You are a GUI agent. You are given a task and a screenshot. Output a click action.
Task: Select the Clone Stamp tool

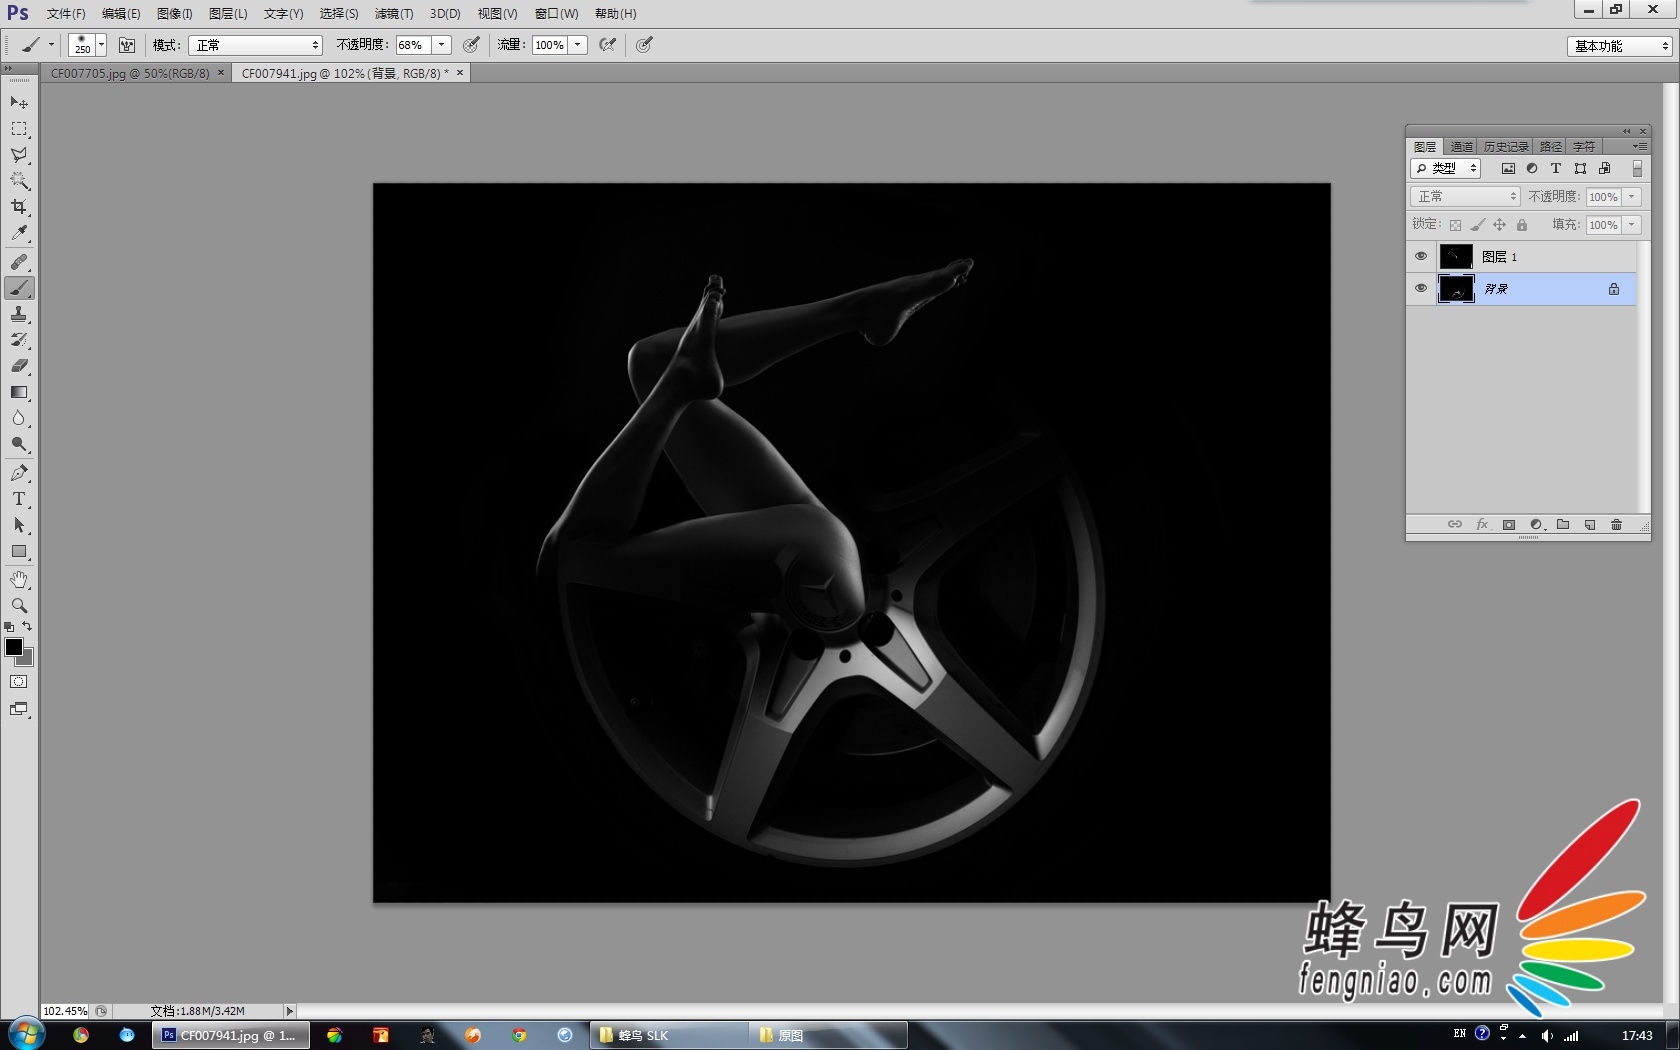pyautogui.click(x=19, y=314)
